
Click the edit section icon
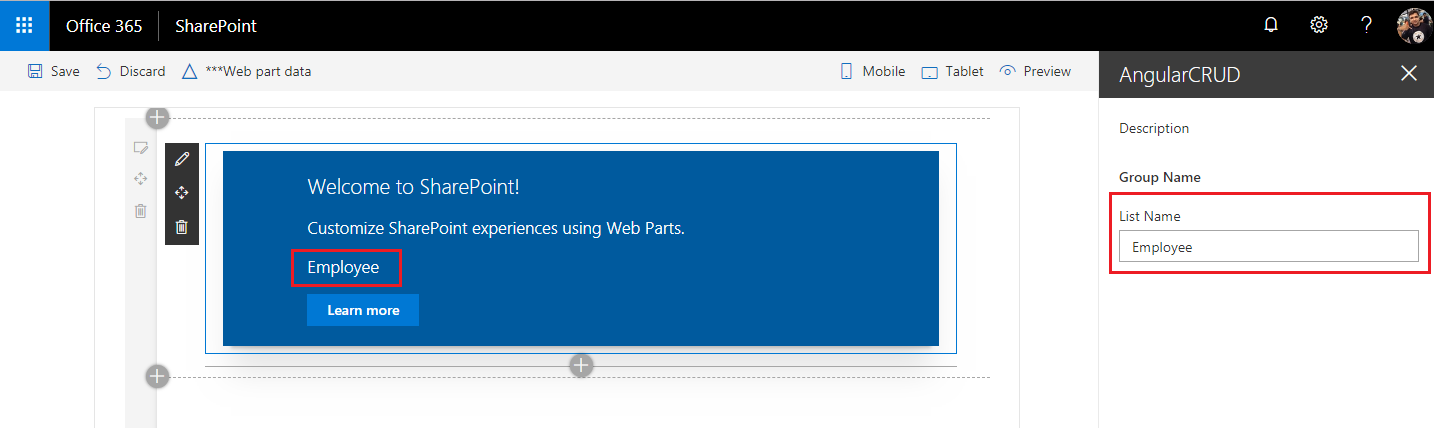pos(140,148)
